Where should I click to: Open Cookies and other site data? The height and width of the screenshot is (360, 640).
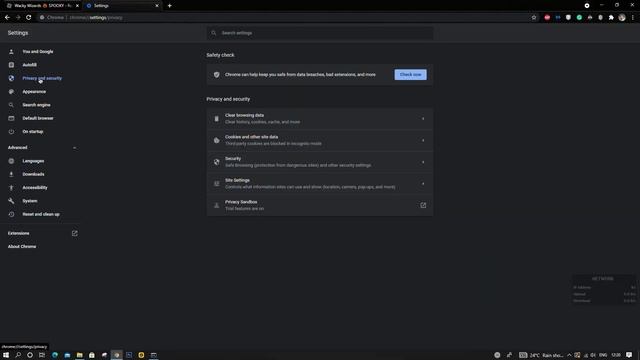click(x=320, y=140)
